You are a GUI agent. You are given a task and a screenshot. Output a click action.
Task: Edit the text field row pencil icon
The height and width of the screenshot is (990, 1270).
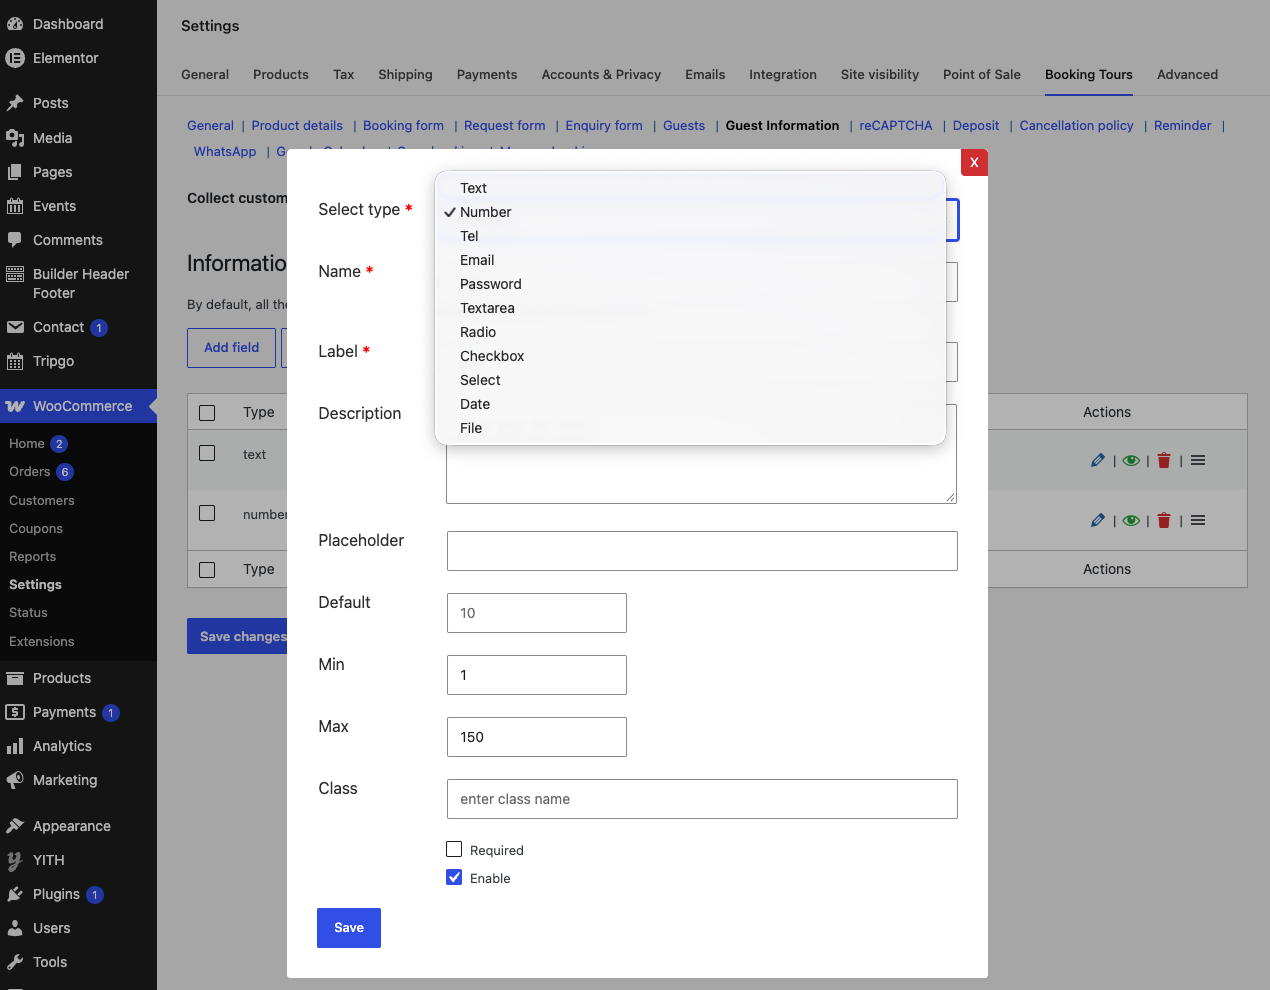pyautogui.click(x=1098, y=460)
